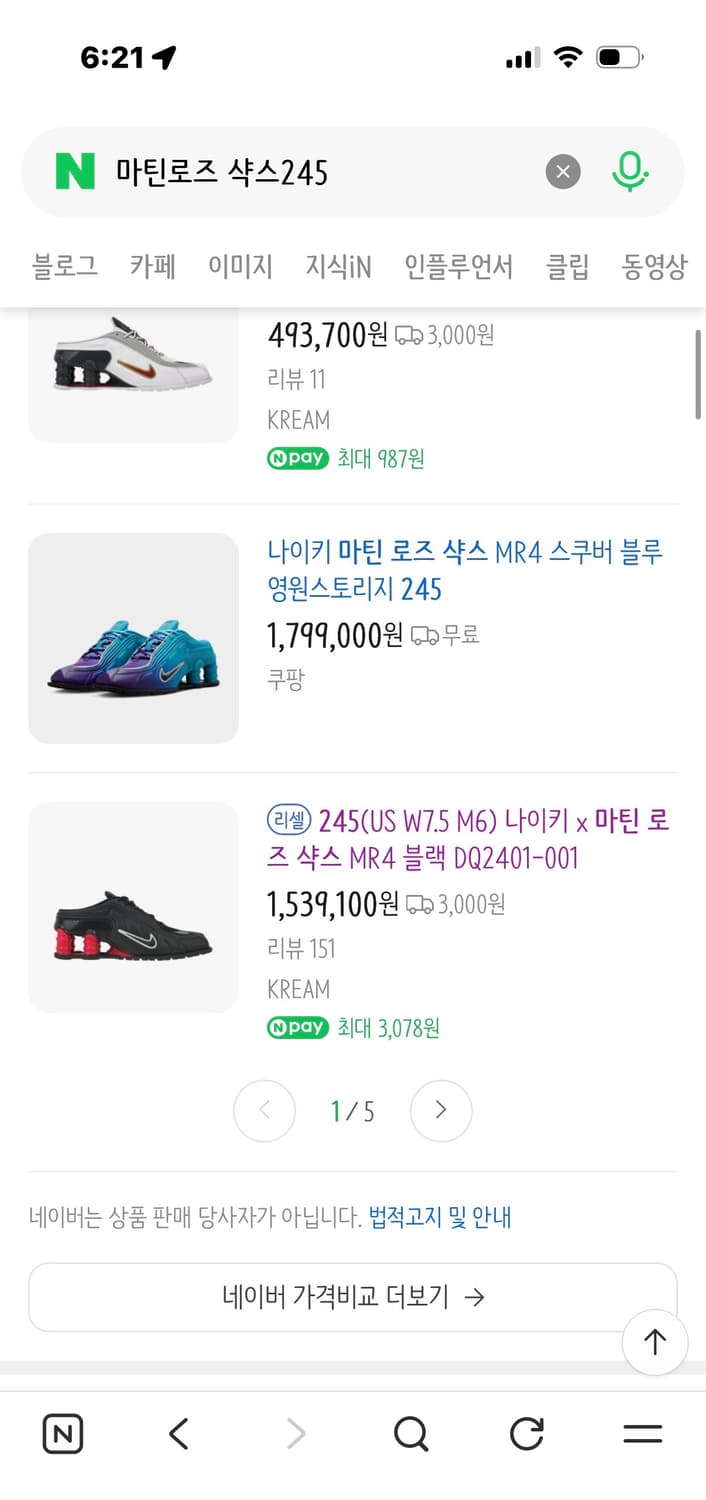Open the hamburger menu in the bottom bar
The image size is (706, 1500).
point(641,1434)
